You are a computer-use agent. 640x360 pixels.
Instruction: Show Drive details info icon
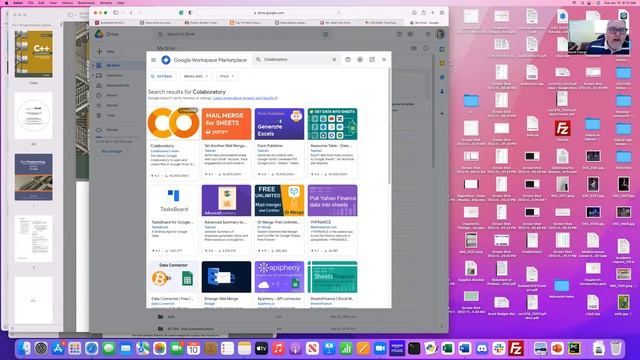click(x=426, y=48)
